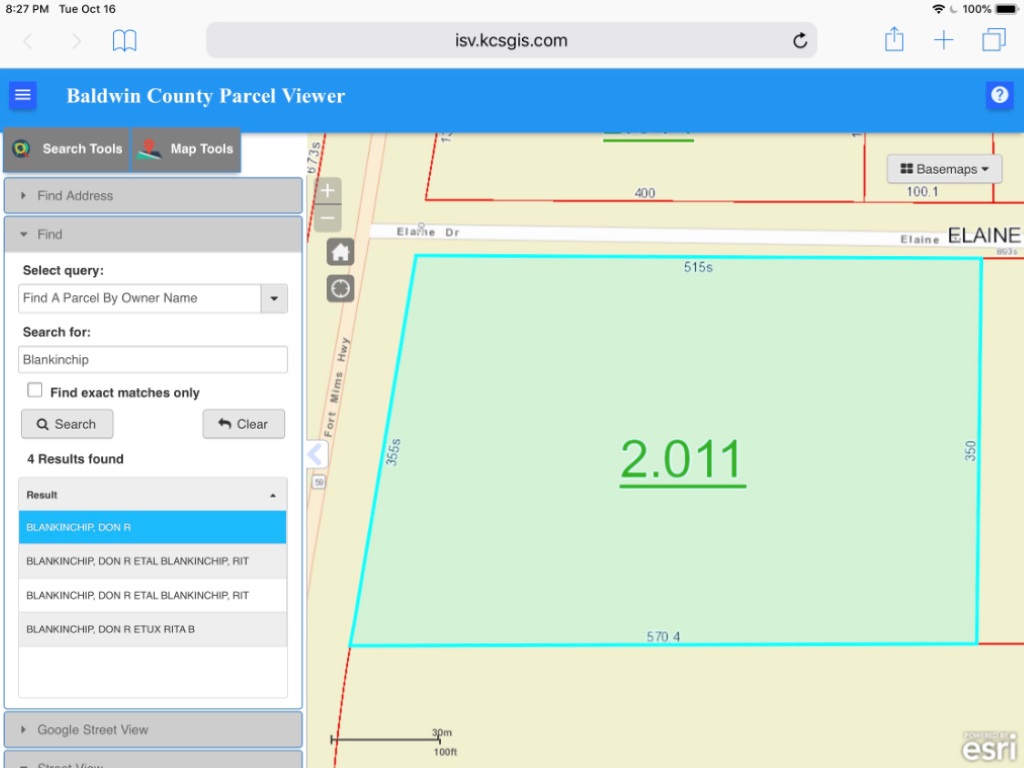The image size is (1024, 768).
Task: Return map to home extent
Action: (340, 252)
